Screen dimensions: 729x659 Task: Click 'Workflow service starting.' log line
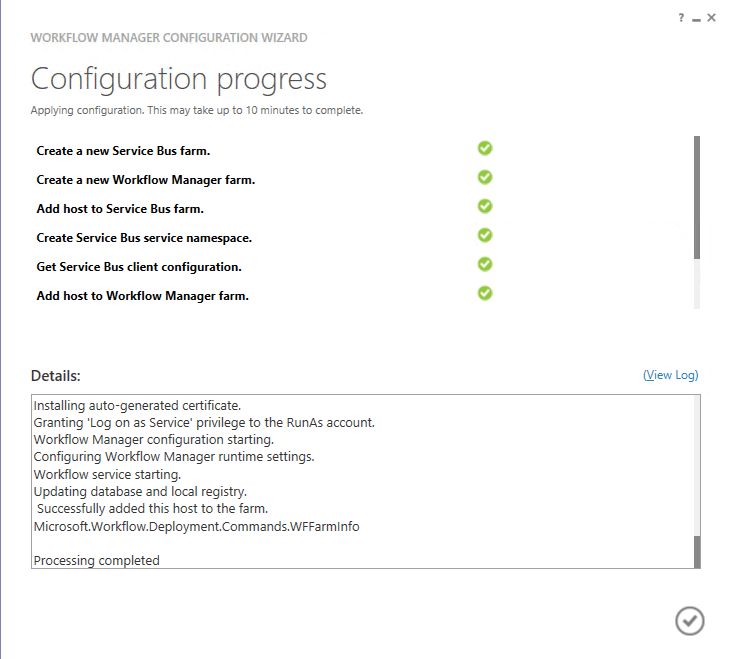(x=107, y=474)
